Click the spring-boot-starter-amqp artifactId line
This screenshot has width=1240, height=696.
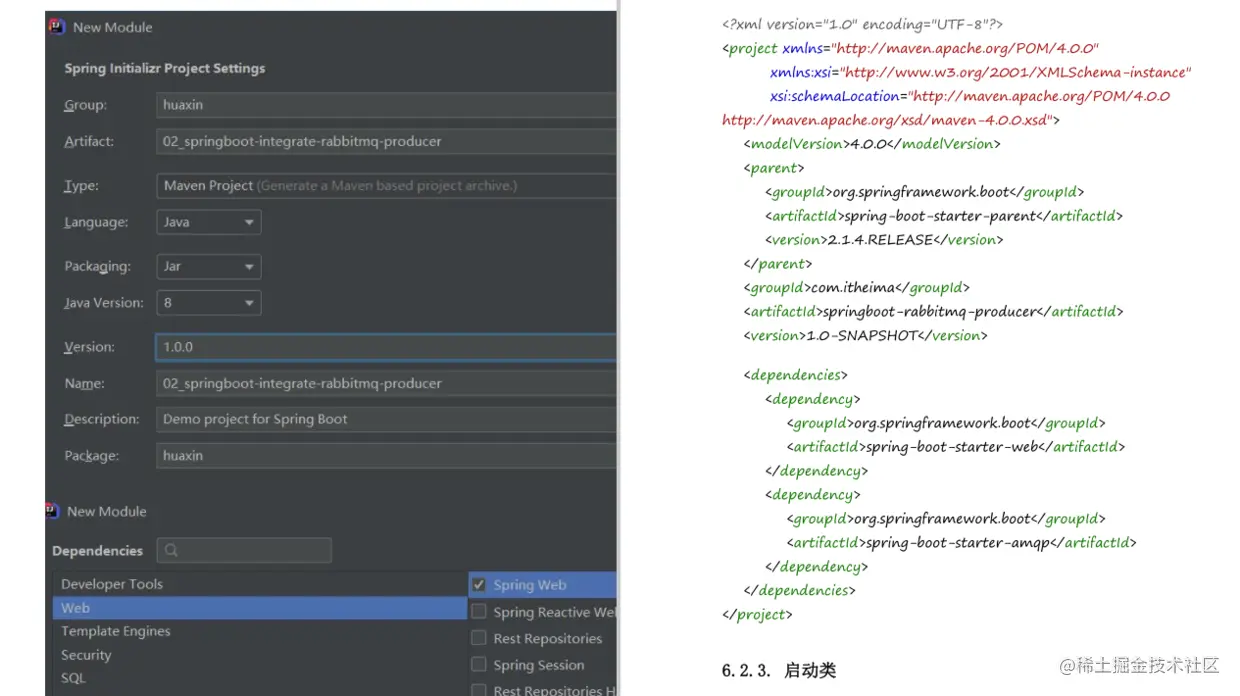tap(962, 543)
